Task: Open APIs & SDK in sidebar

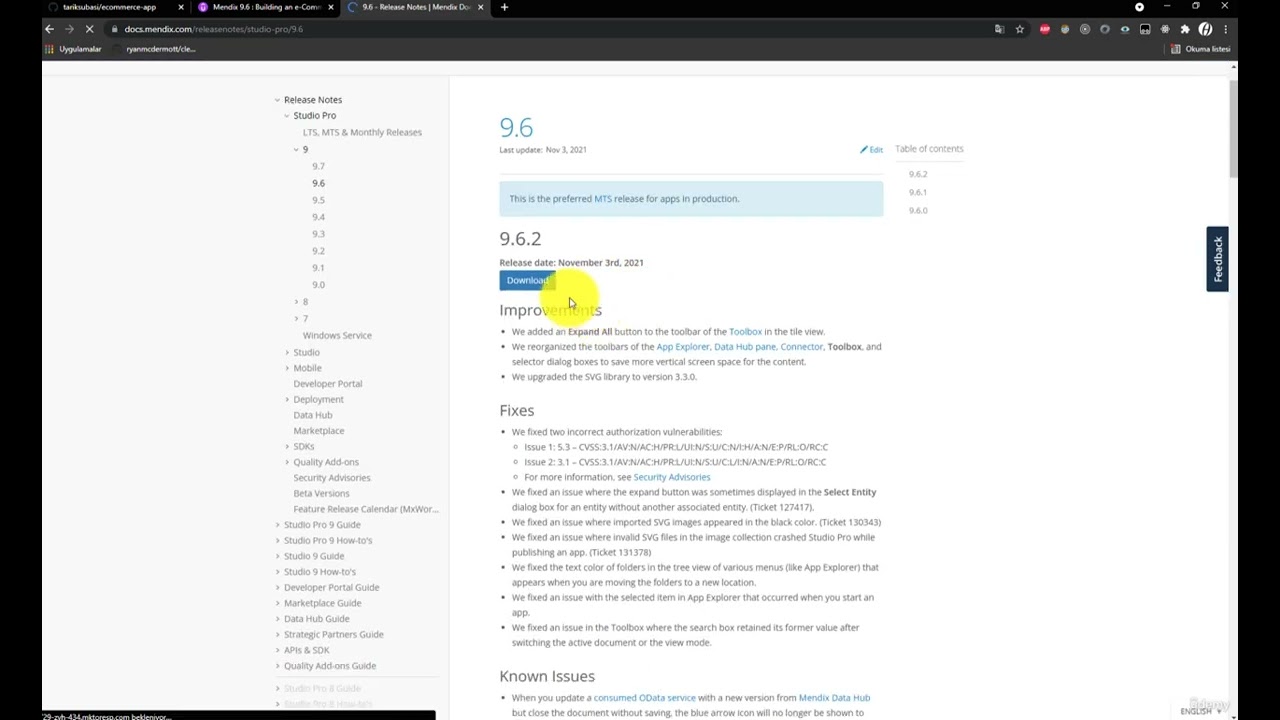Action: click(x=306, y=650)
